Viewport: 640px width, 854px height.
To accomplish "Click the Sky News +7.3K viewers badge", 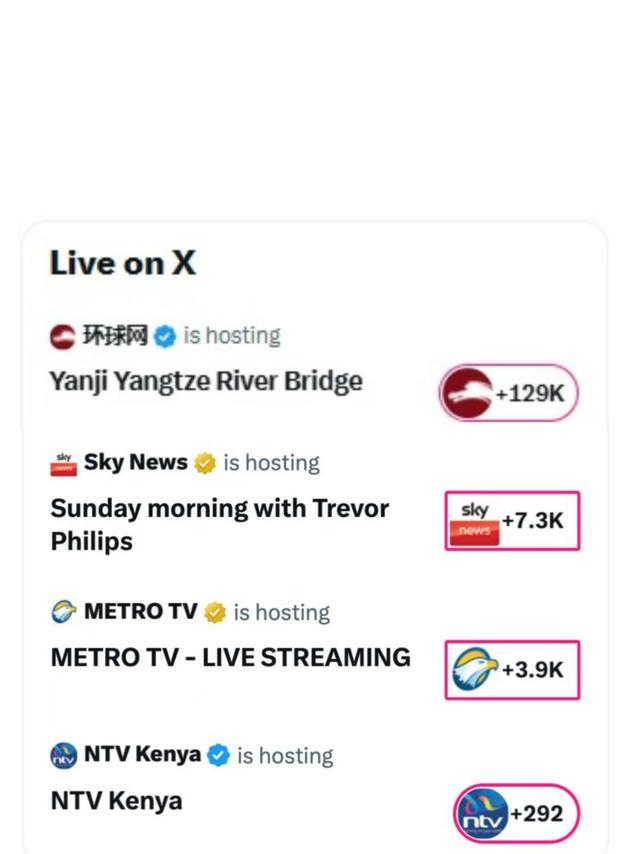I will pyautogui.click(x=512, y=521).
